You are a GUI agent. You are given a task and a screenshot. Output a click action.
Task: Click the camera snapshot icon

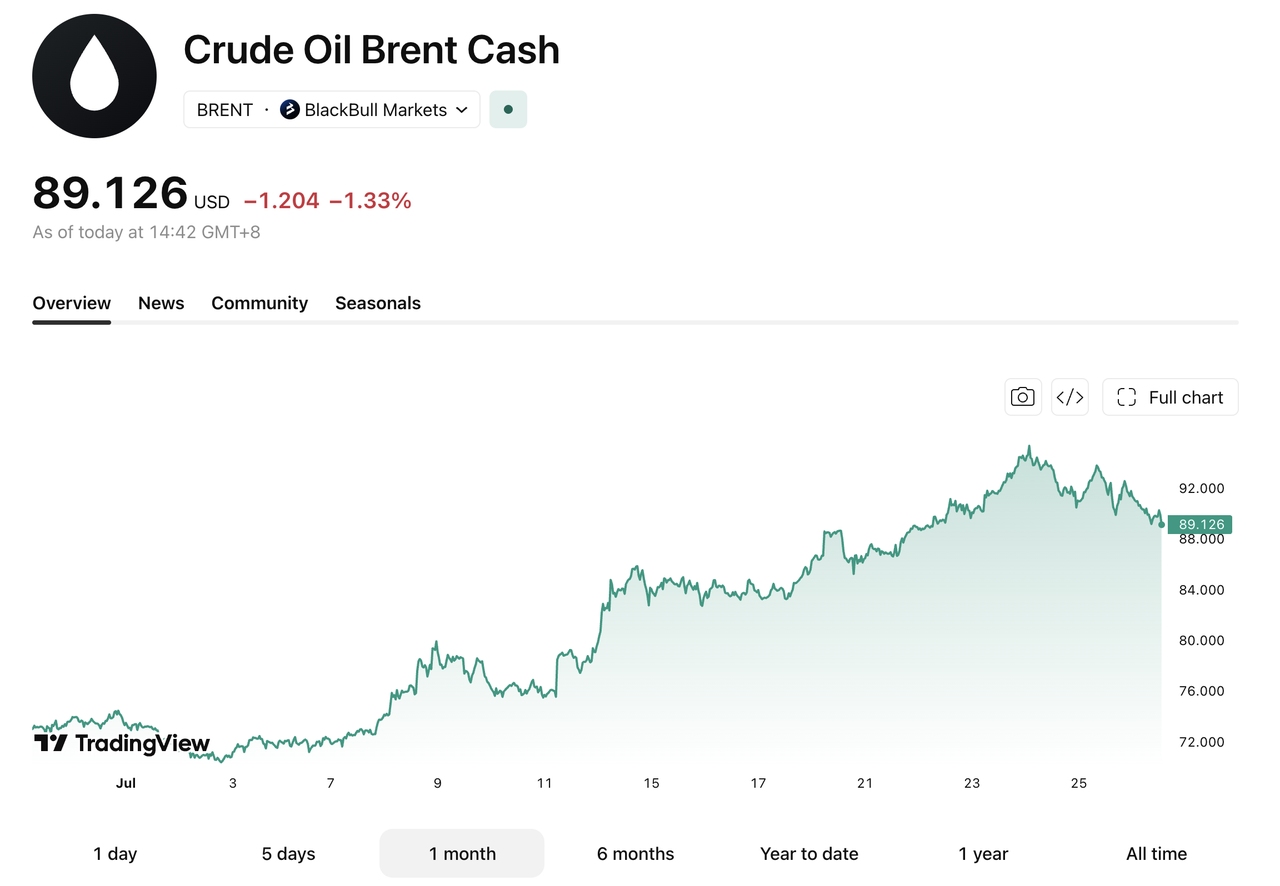pyautogui.click(x=1022, y=397)
